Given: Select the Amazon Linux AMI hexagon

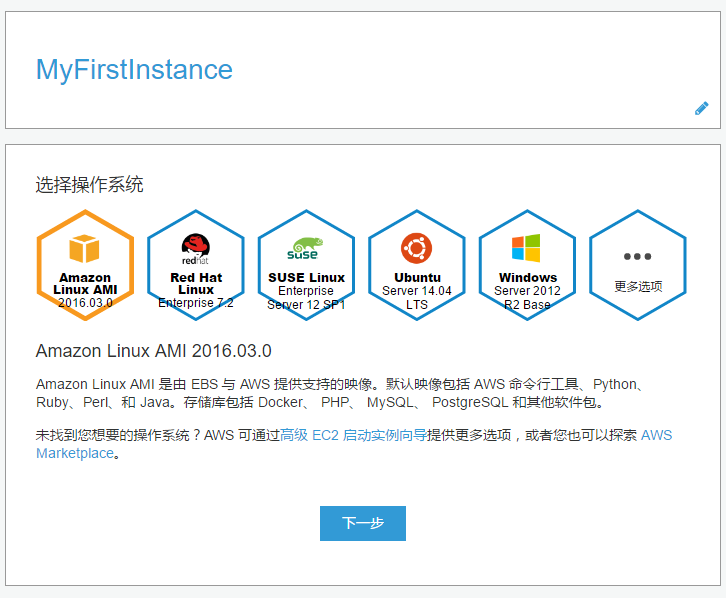Looking at the screenshot, I should (85, 265).
